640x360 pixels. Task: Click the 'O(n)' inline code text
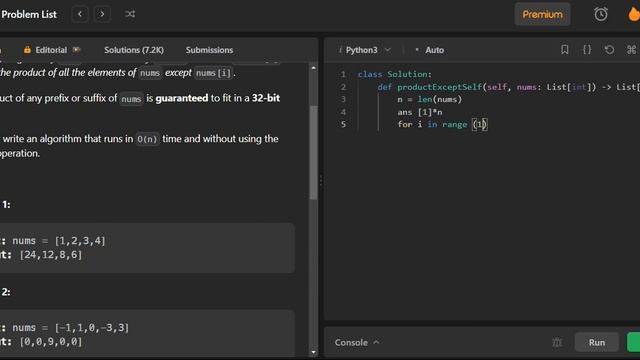tap(147, 139)
